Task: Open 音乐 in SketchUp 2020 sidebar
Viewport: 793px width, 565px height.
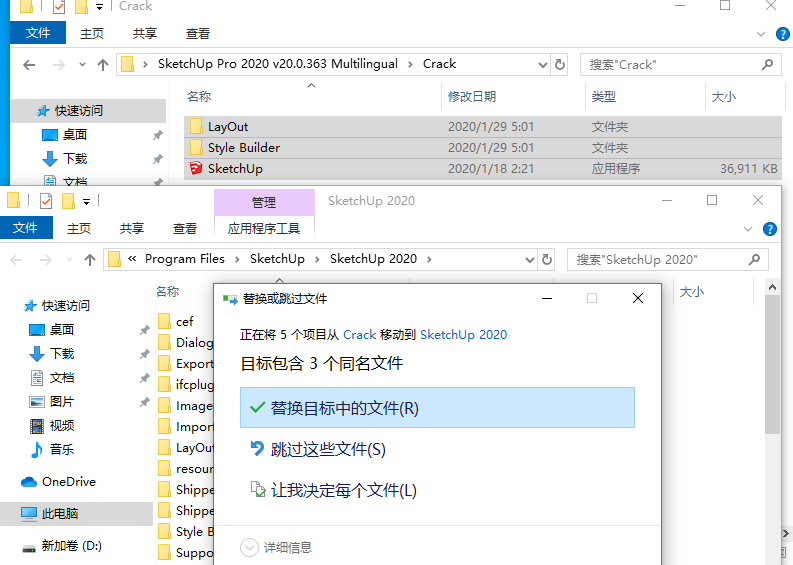Action: click(62, 449)
